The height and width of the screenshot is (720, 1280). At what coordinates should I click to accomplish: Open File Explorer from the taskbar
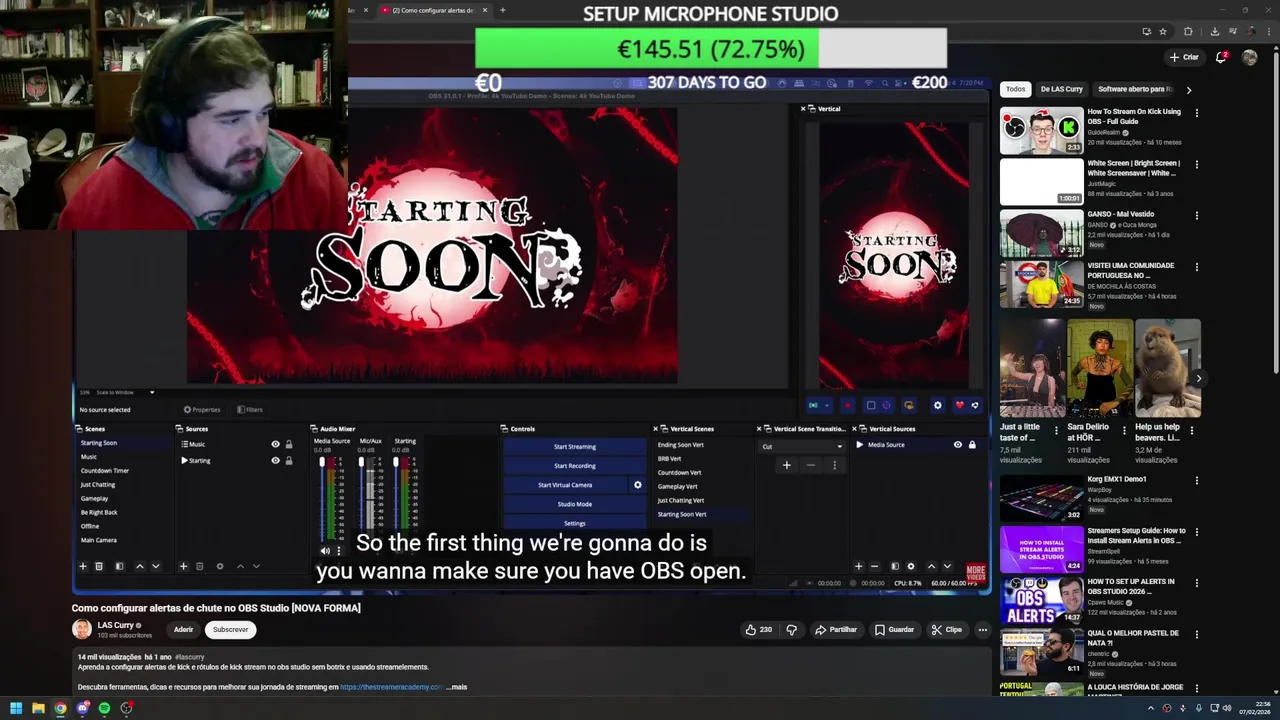tap(38, 708)
